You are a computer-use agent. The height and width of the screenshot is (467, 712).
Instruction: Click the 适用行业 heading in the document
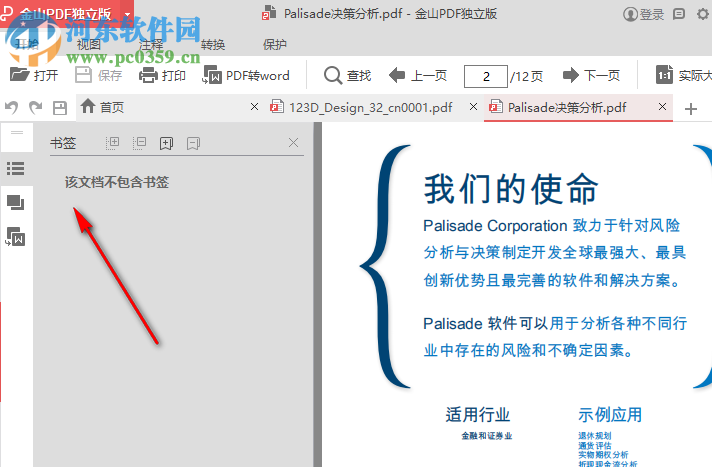click(x=478, y=414)
